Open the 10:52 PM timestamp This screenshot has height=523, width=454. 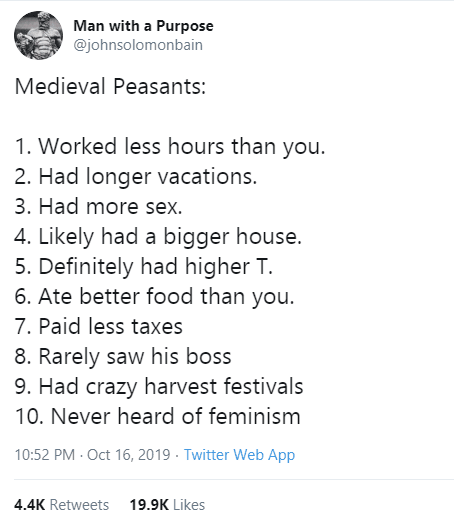[x=45, y=455]
